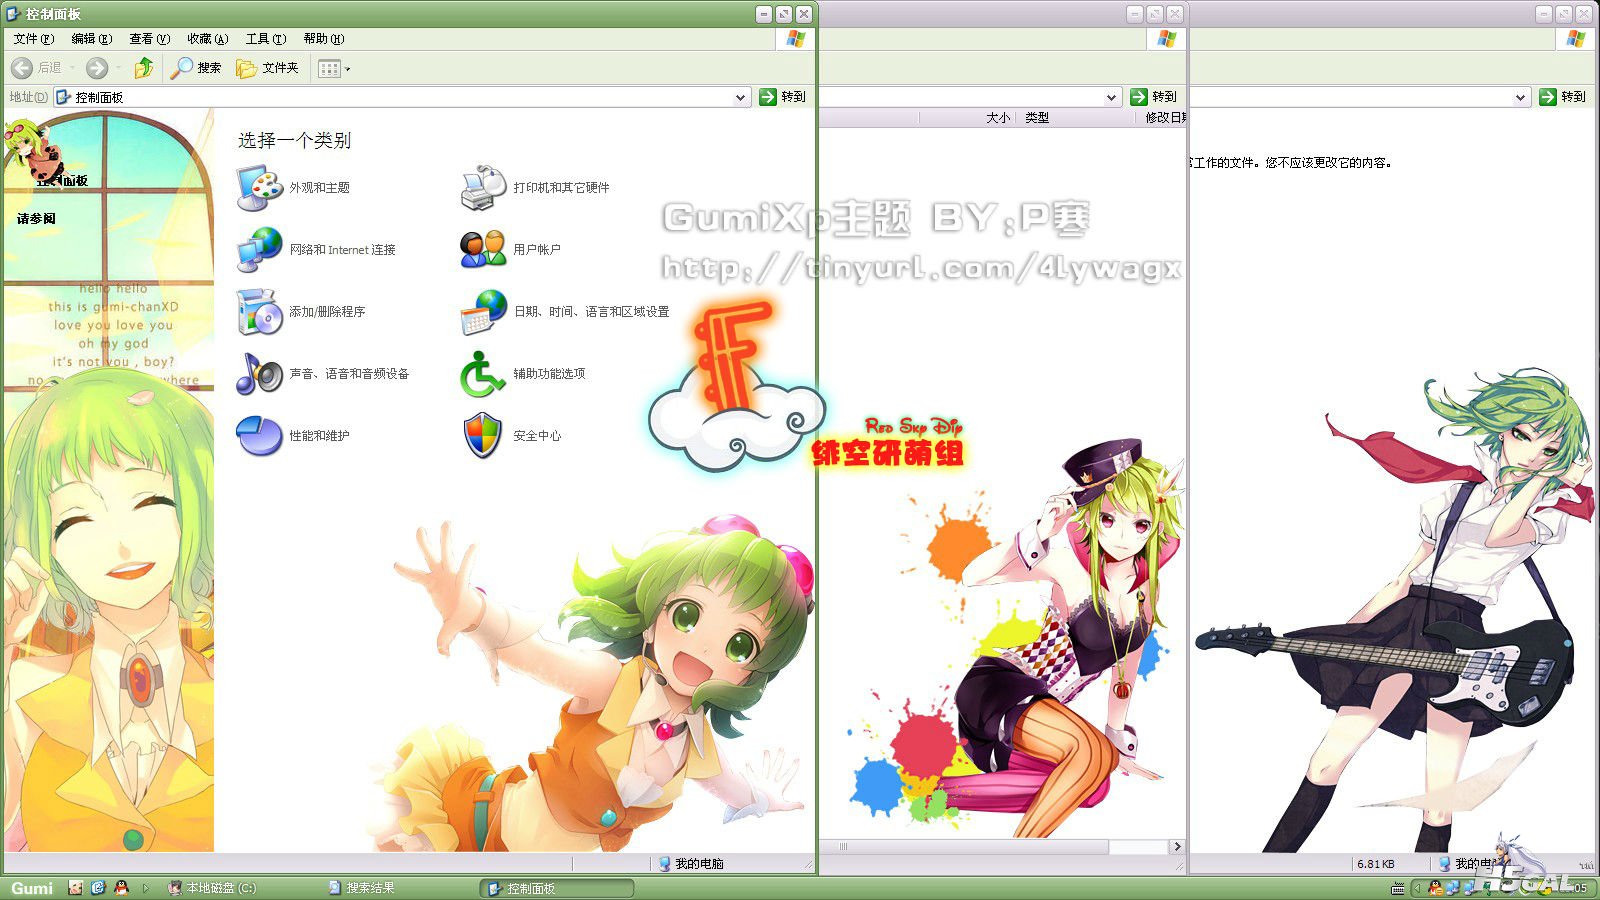The image size is (1600, 900).
Task: Click the Network and Internet Connections (网络和Internet连接) icon
Action: point(259,250)
